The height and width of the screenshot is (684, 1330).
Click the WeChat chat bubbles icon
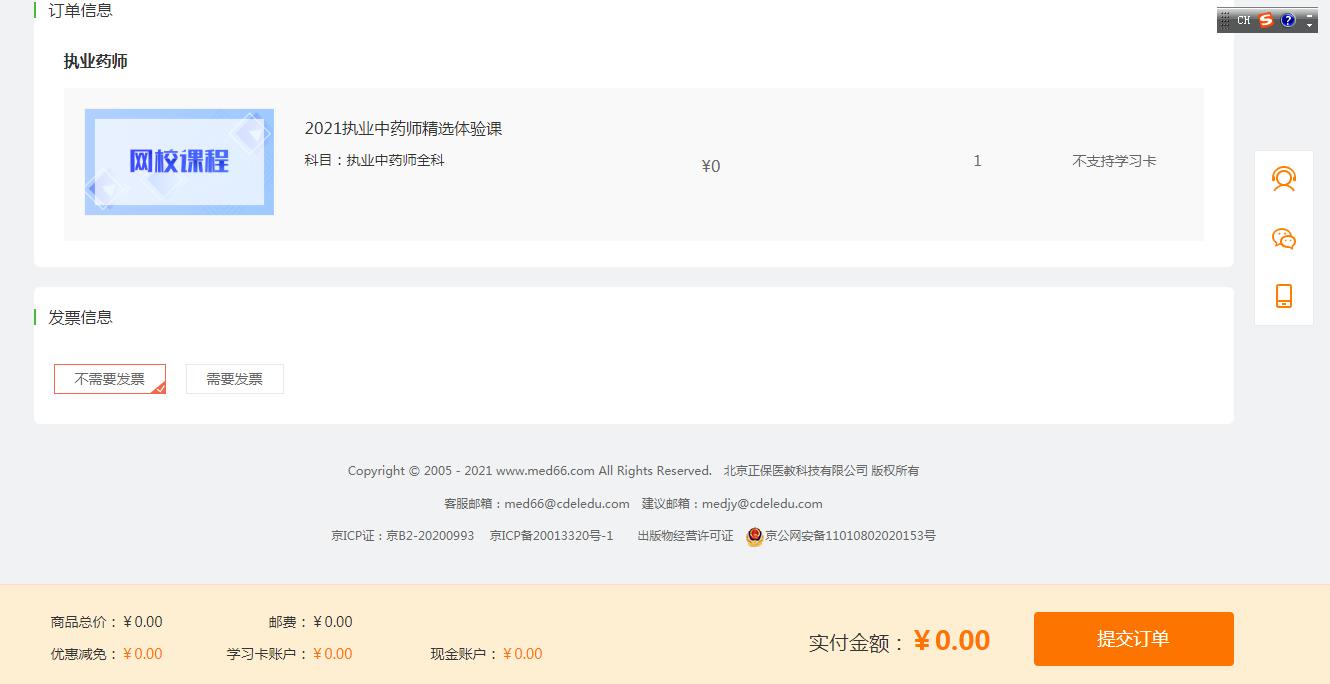coord(1283,238)
